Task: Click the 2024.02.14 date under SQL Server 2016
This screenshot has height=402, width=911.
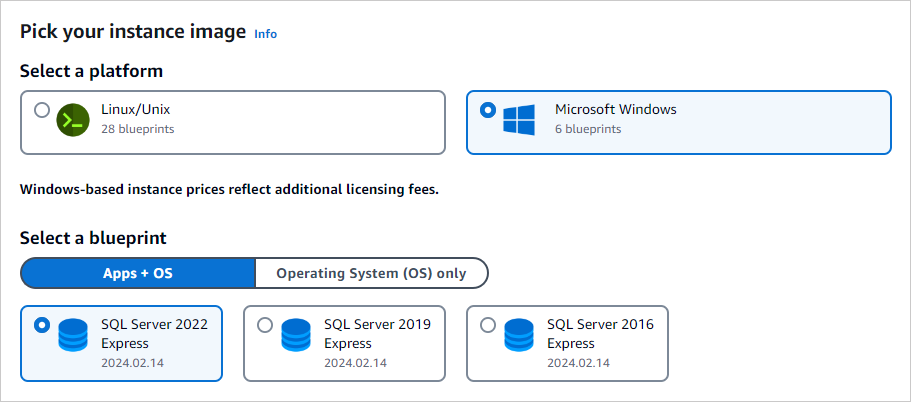Action: pos(579,363)
